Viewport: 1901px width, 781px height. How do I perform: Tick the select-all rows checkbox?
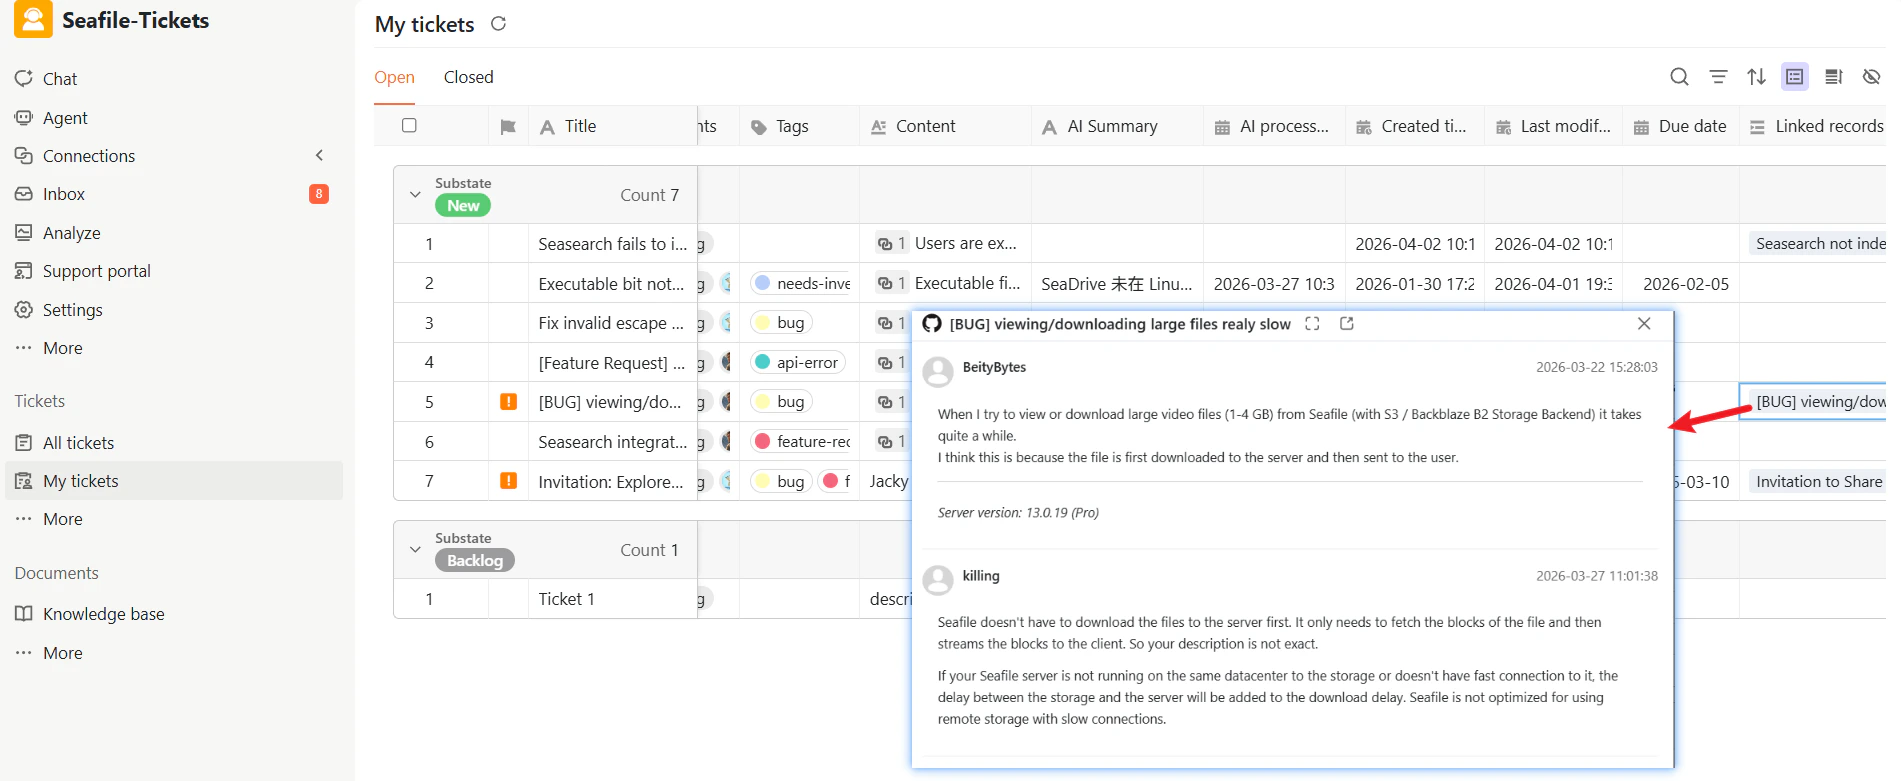coord(409,125)
